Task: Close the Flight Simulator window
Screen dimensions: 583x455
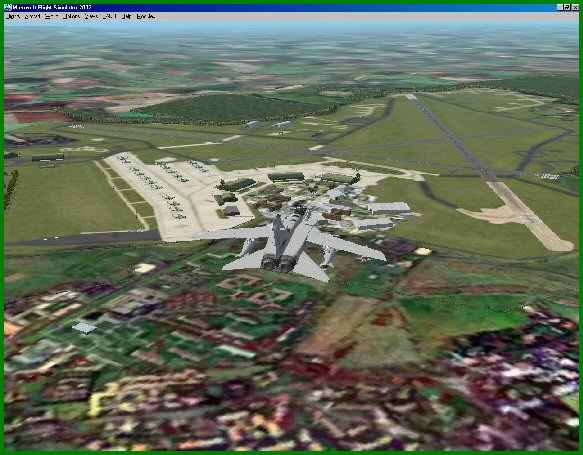Action: click(x=575, y=7)
